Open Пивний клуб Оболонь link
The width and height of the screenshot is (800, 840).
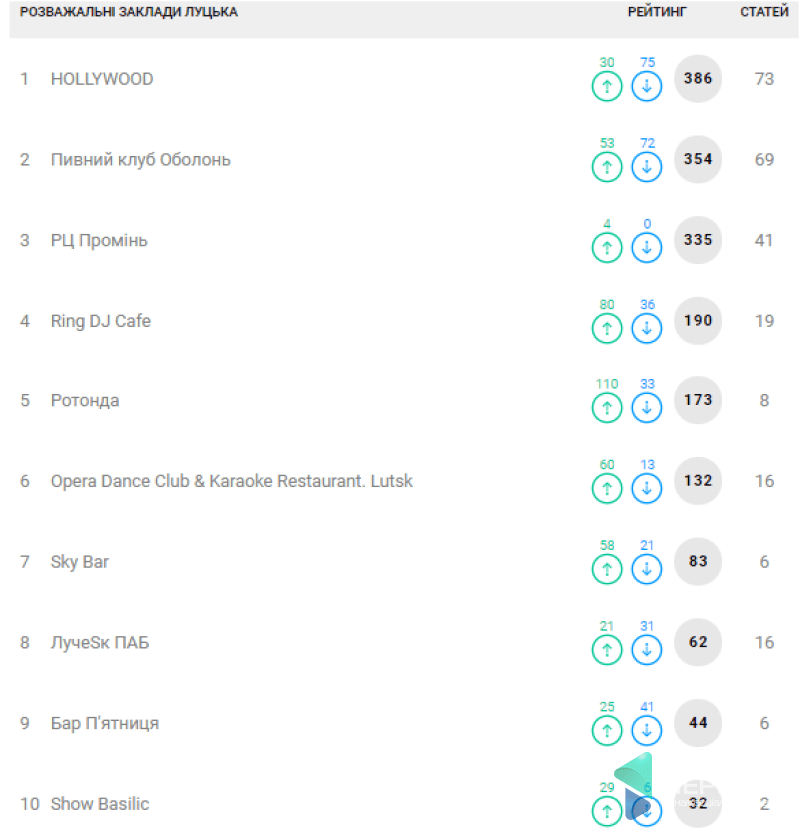pos(140,160)
